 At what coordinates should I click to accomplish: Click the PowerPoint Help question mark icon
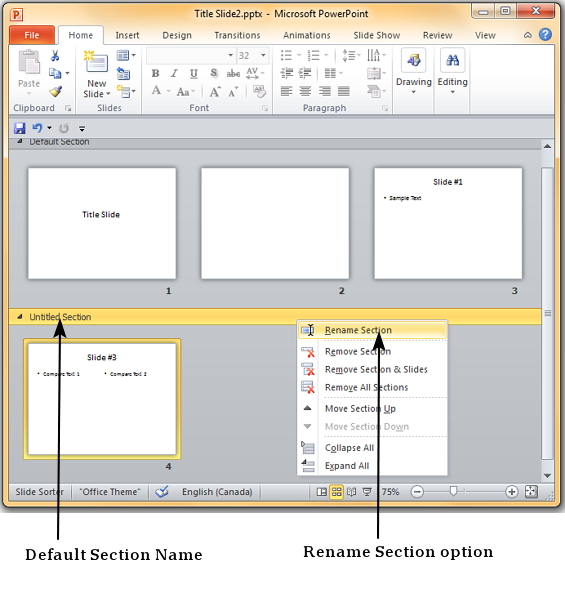click(x=545, y=35)
